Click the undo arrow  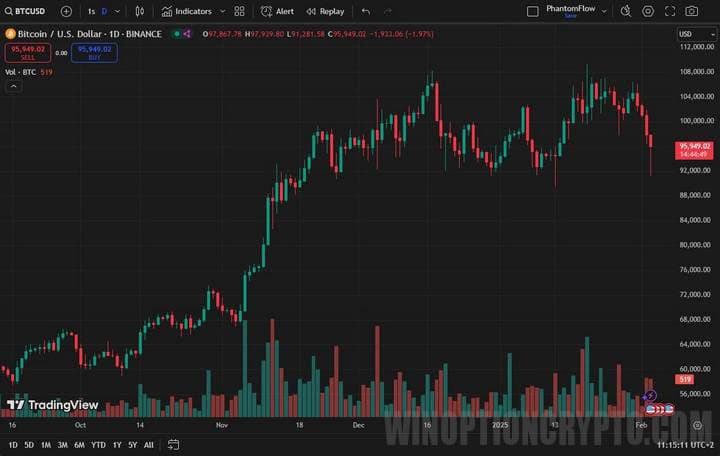coord(365,11)
